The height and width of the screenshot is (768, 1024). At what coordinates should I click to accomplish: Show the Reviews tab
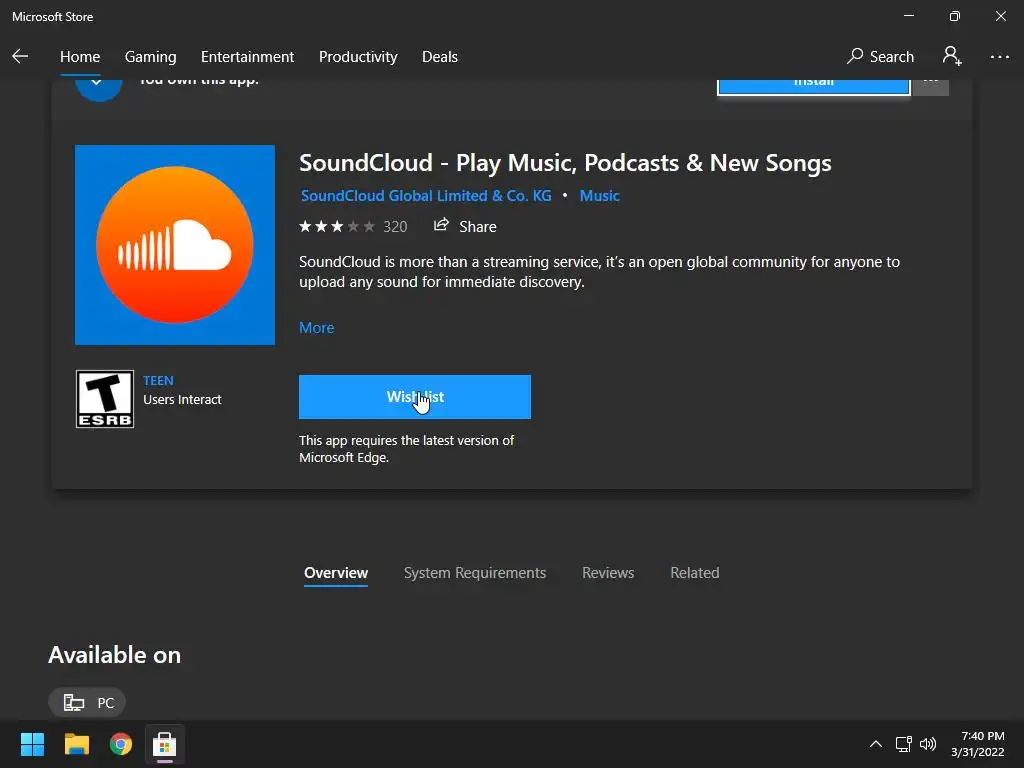click(608, 573)
